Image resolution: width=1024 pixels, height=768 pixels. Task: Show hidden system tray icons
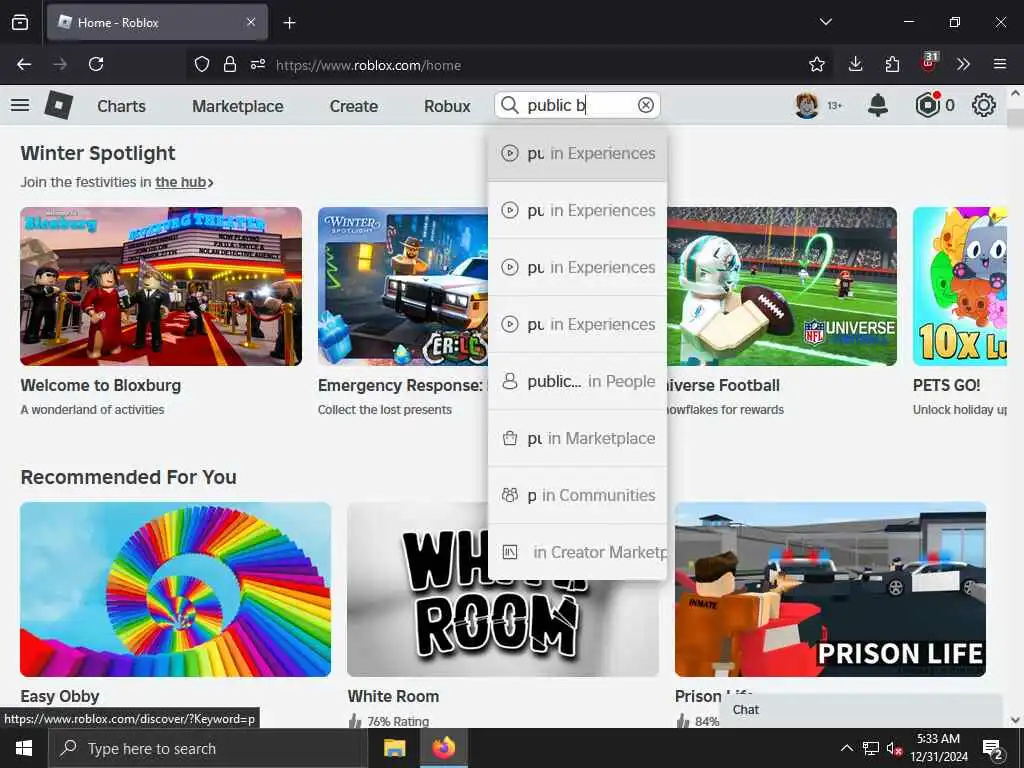pos(846,748)
